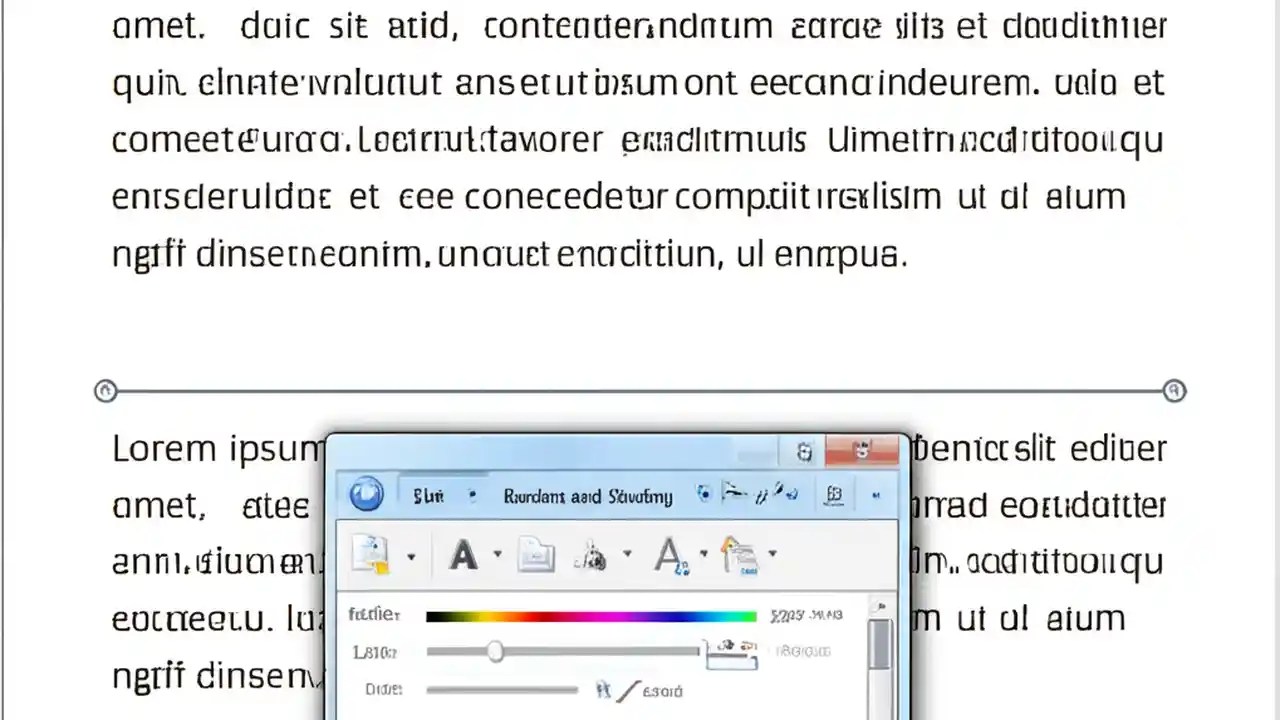Image resolution: width=1280 pixels, height=720 pixels.
Task: Select the Rurdant aad Savufmy header
Action: [588, 495]
